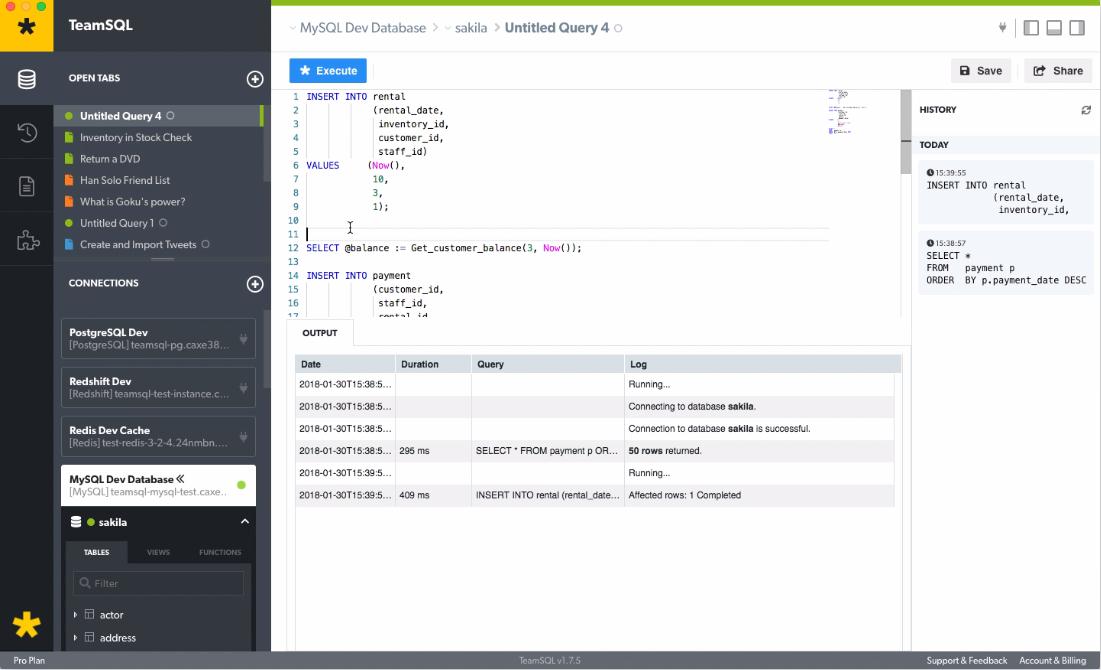Open the Return a DVD tab

[x=110, y=159]
